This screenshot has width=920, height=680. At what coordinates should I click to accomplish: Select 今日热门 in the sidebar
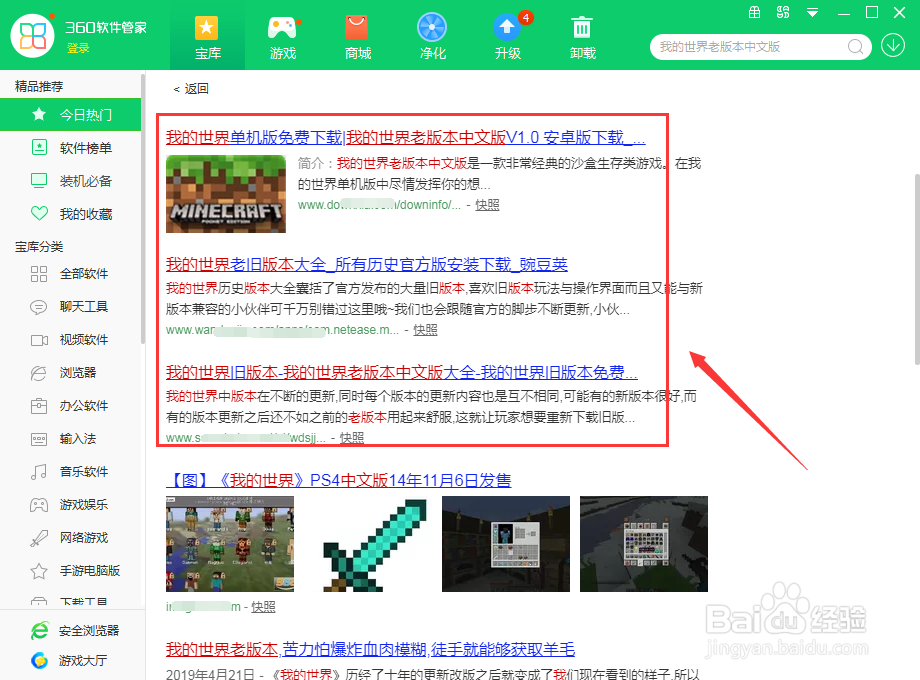70,114
